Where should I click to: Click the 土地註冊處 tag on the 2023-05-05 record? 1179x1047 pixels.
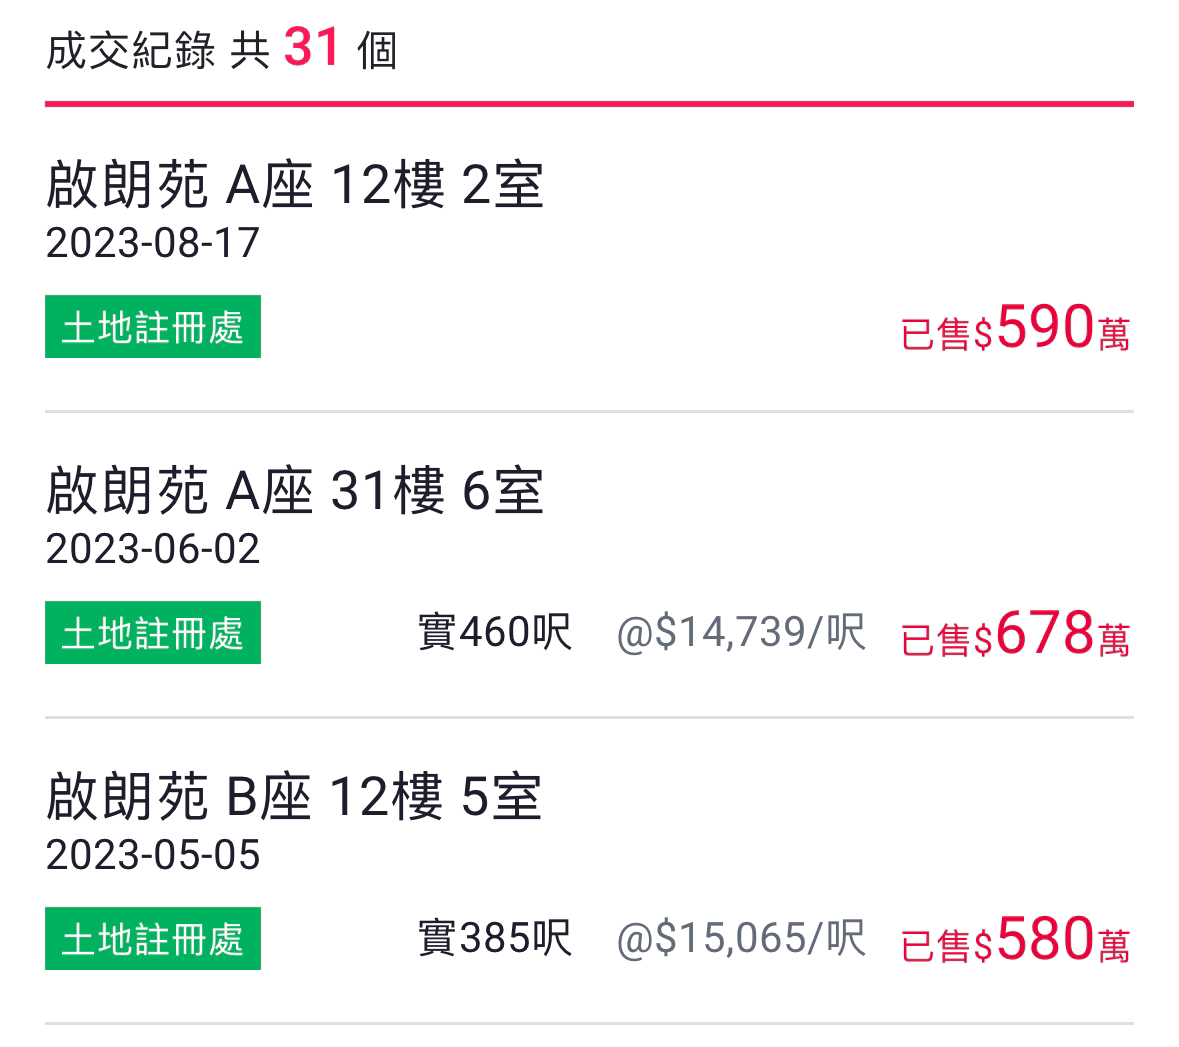153,939
